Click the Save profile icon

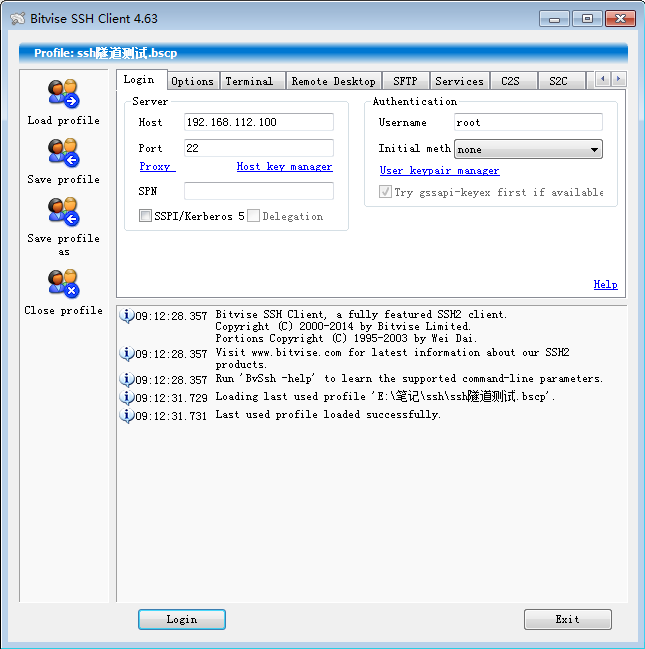(x=63, y=153)
